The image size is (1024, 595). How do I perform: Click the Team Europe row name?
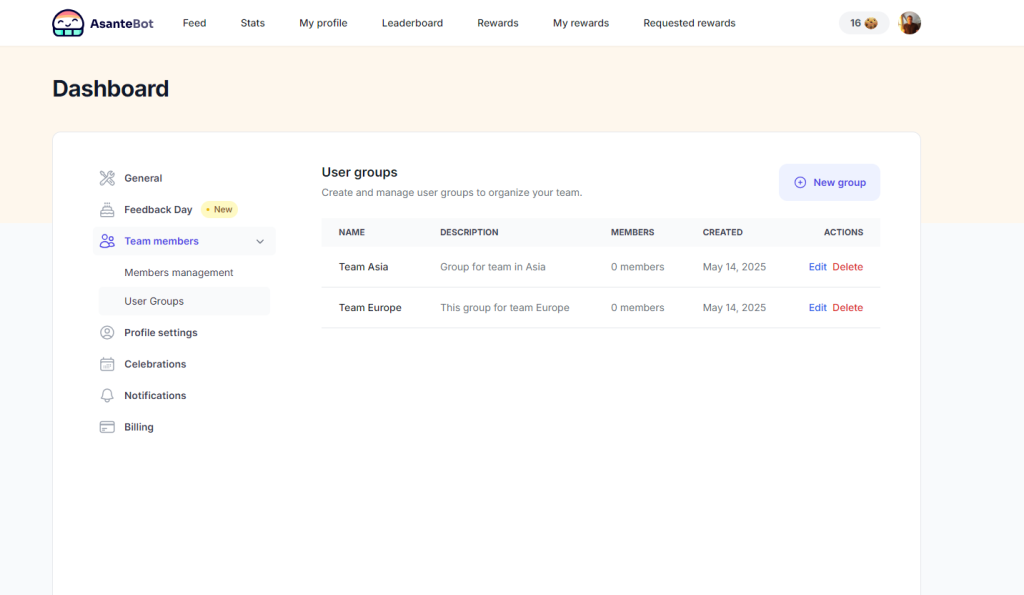(370, 308)
